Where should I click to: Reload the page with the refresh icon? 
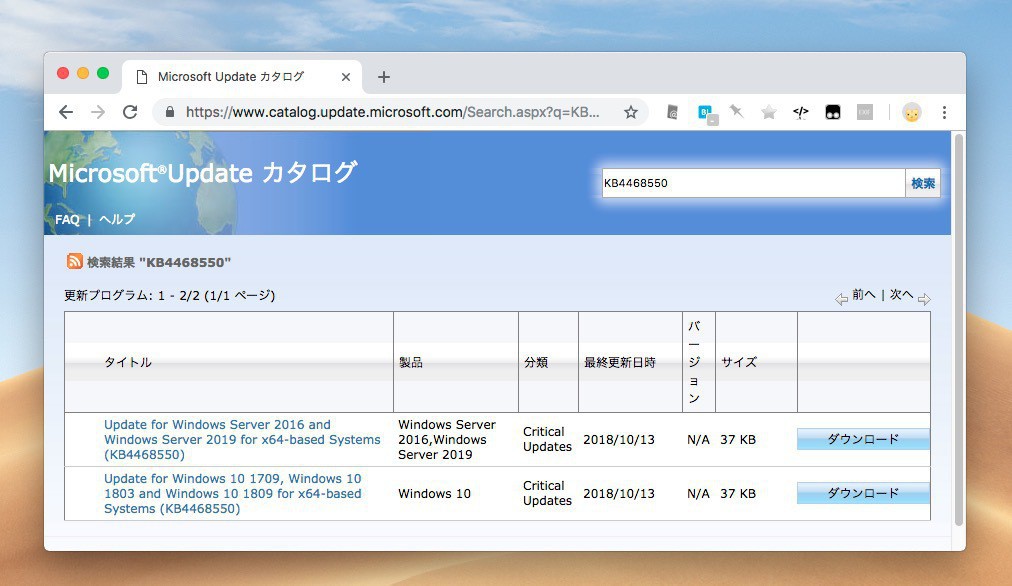coord(129,113)
